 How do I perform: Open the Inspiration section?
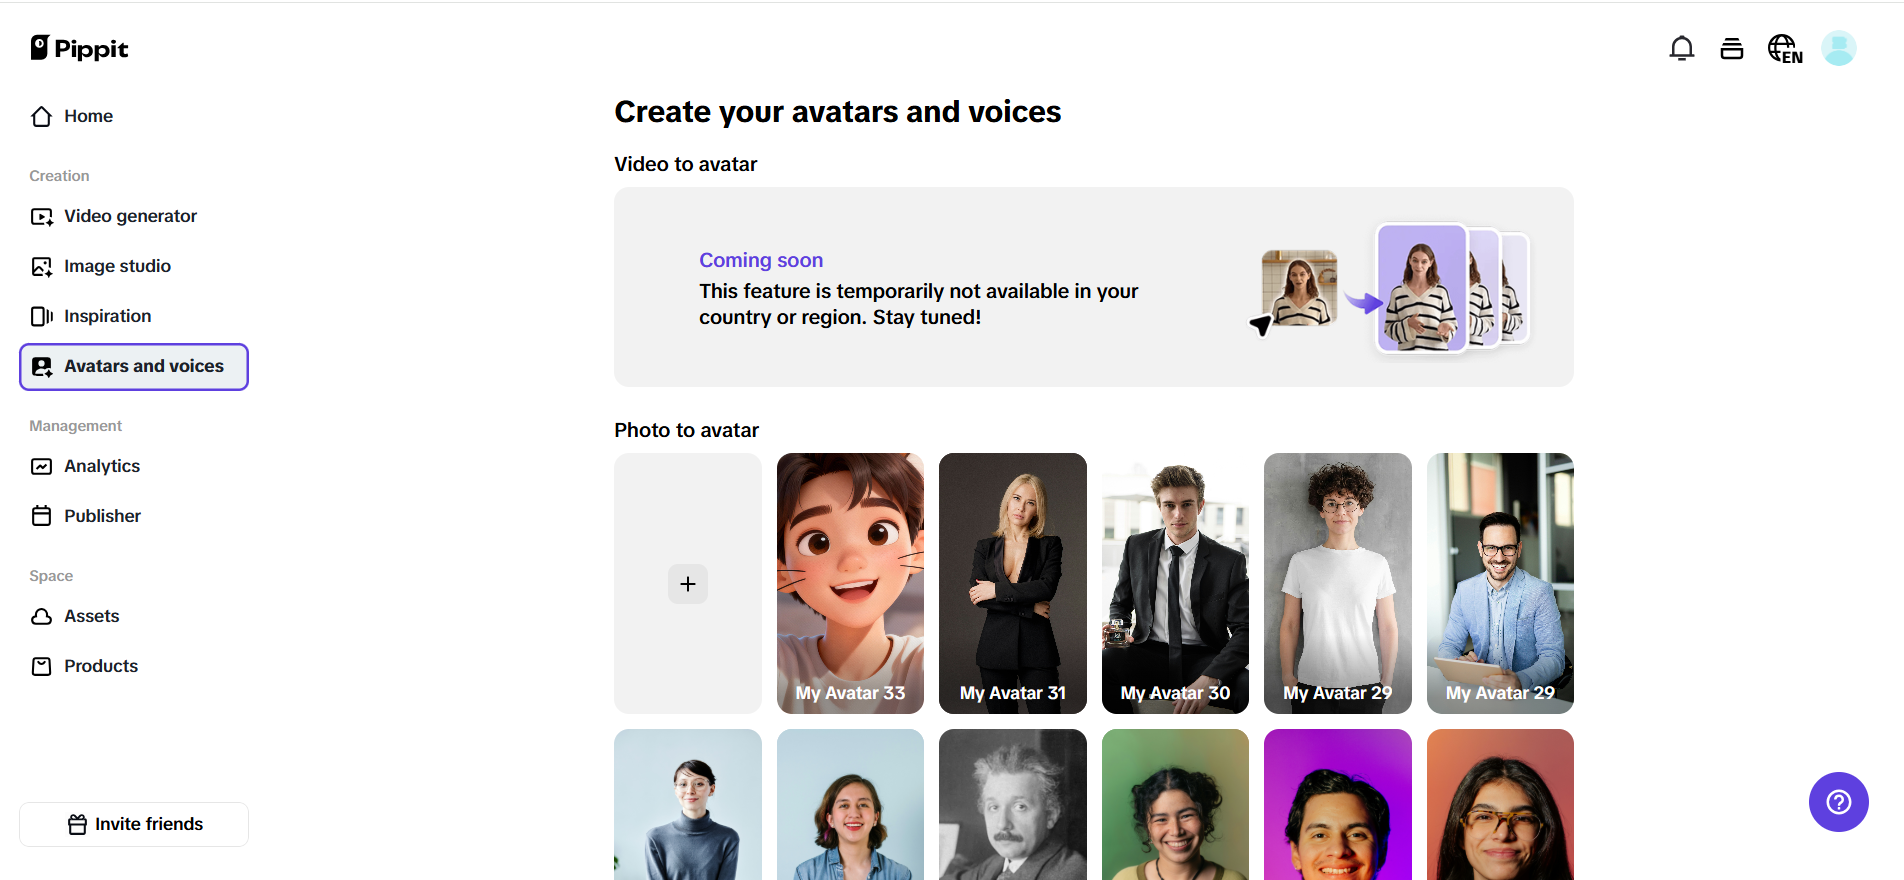click(x=107, y=316)
